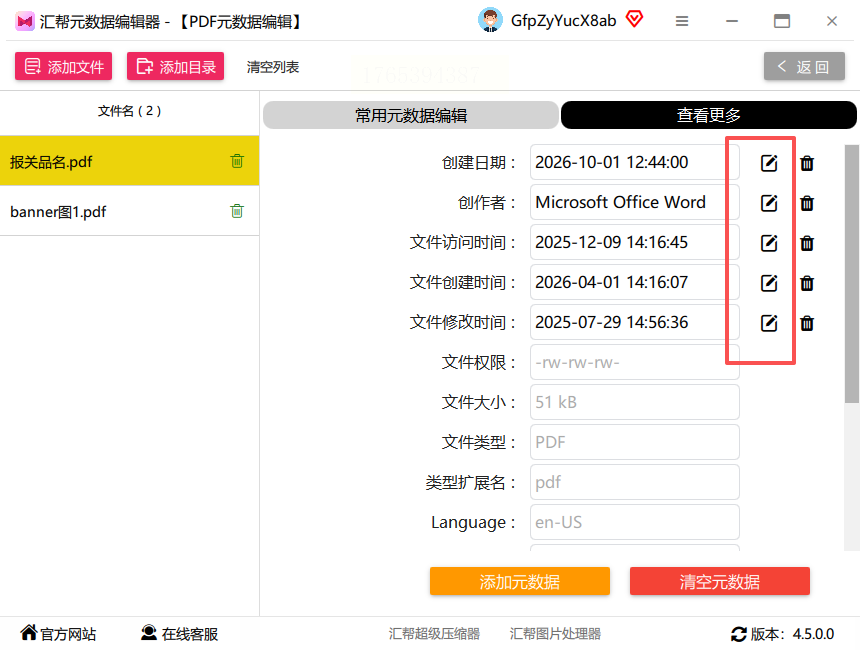Click the 文件修改时间 input field

point(635,323)
